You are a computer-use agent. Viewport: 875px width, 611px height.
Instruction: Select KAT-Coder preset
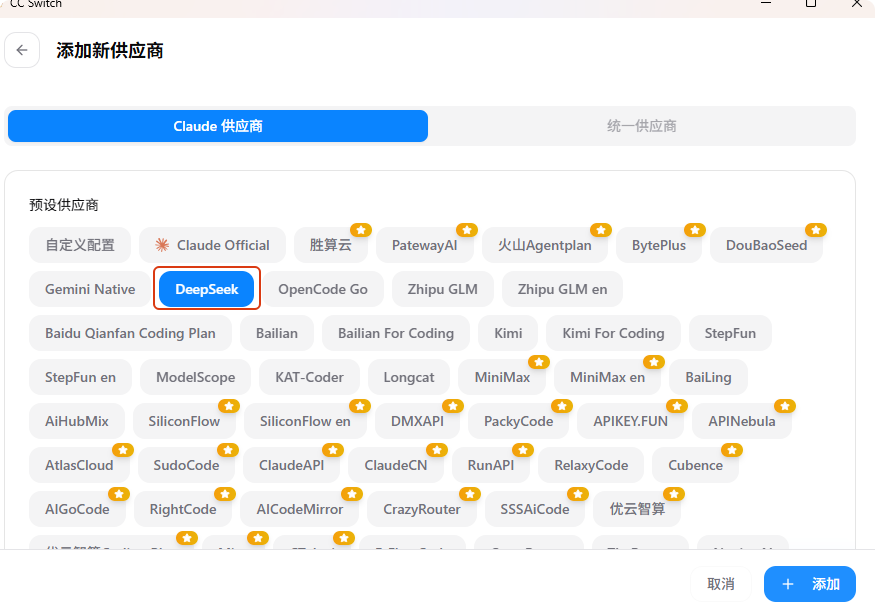(x=309, y=377)
